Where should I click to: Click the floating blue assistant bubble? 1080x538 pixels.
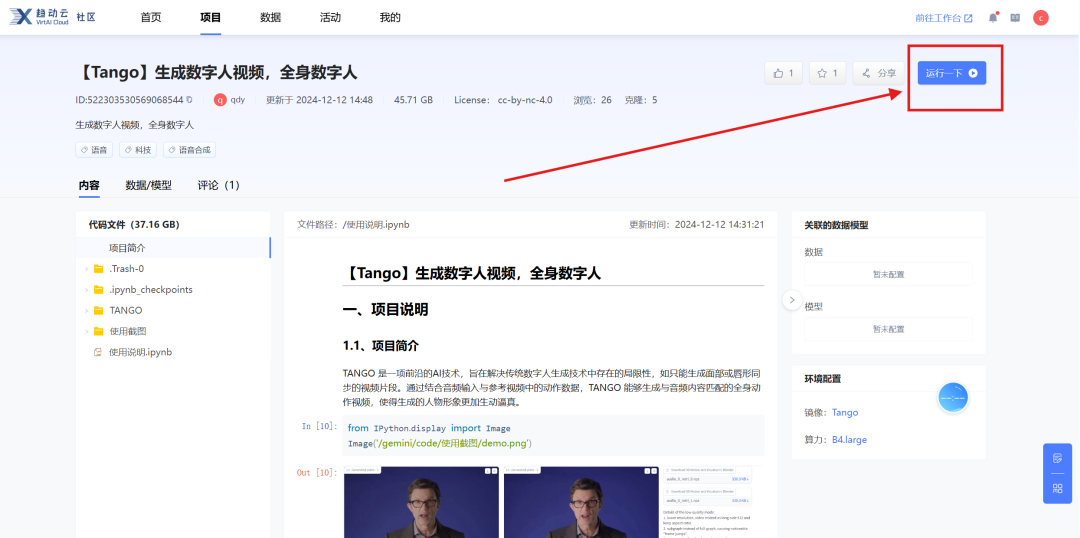tap(954, 397)
